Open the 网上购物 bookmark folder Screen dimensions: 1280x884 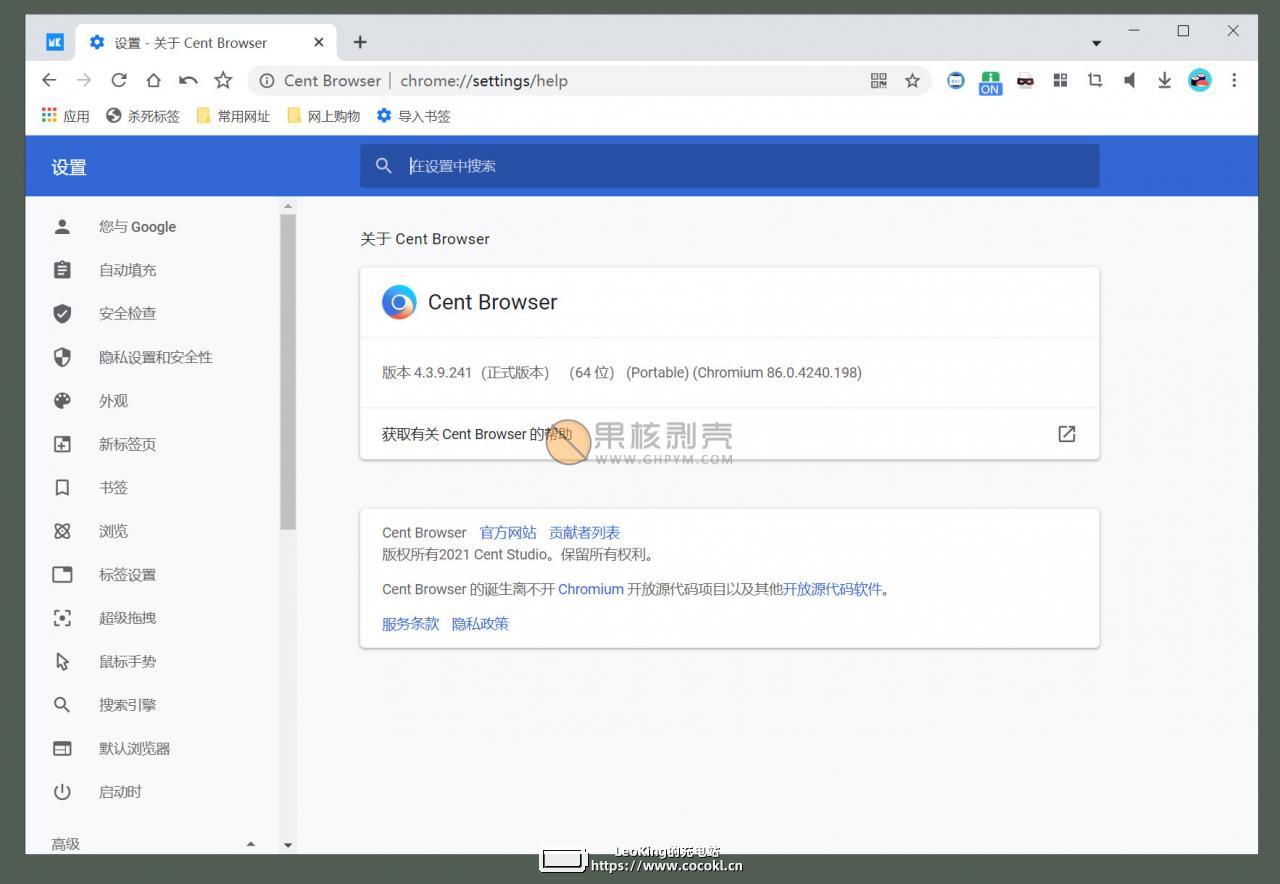click(x=323, y=116)
